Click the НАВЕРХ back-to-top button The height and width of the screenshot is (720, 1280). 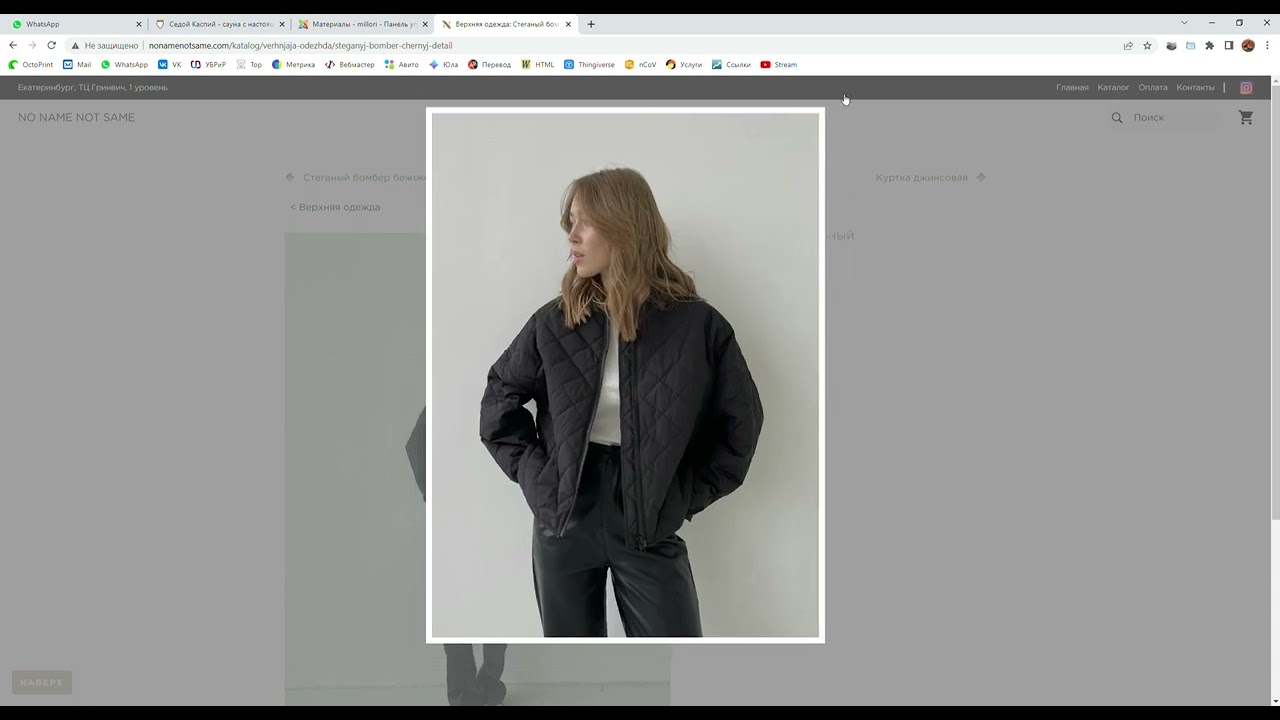tap(41, 683)
